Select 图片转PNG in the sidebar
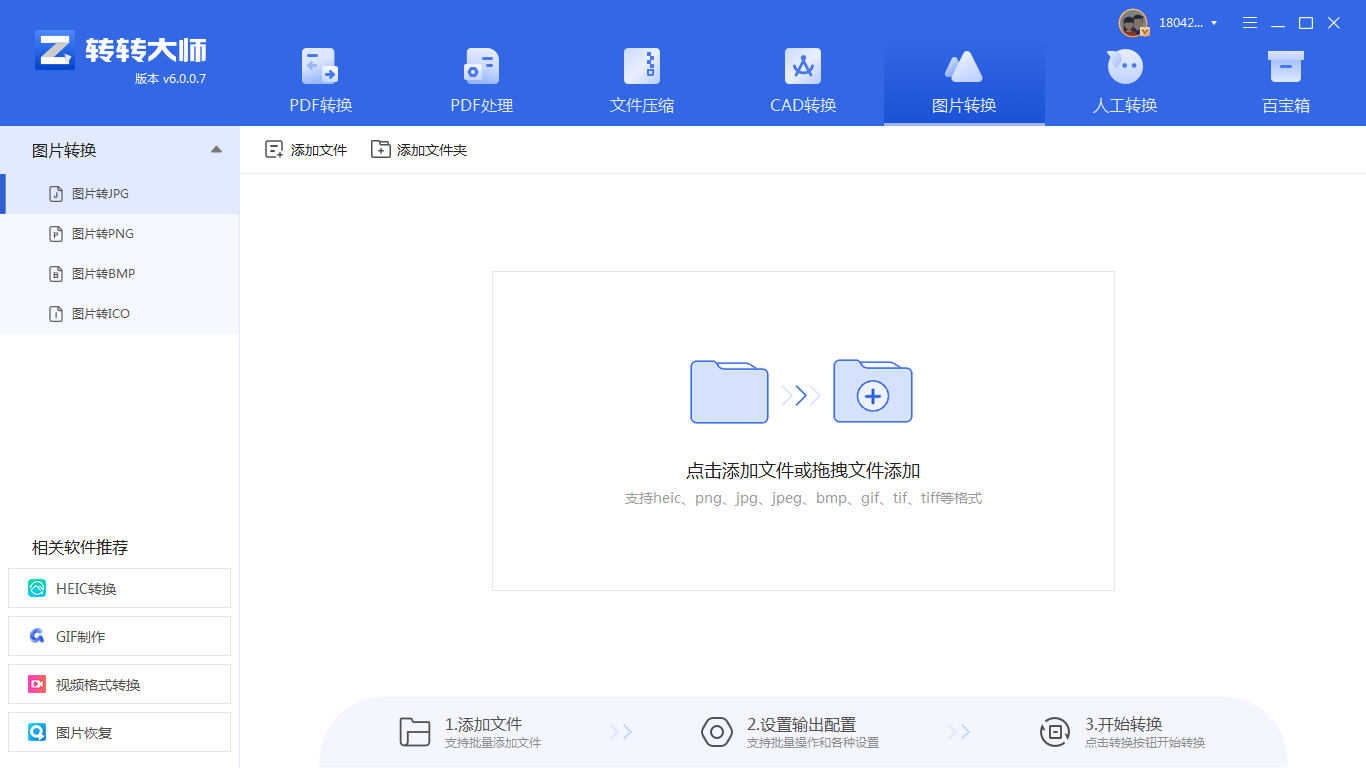Viewport: 1366px width, 768px height. (x=120, y=234)
